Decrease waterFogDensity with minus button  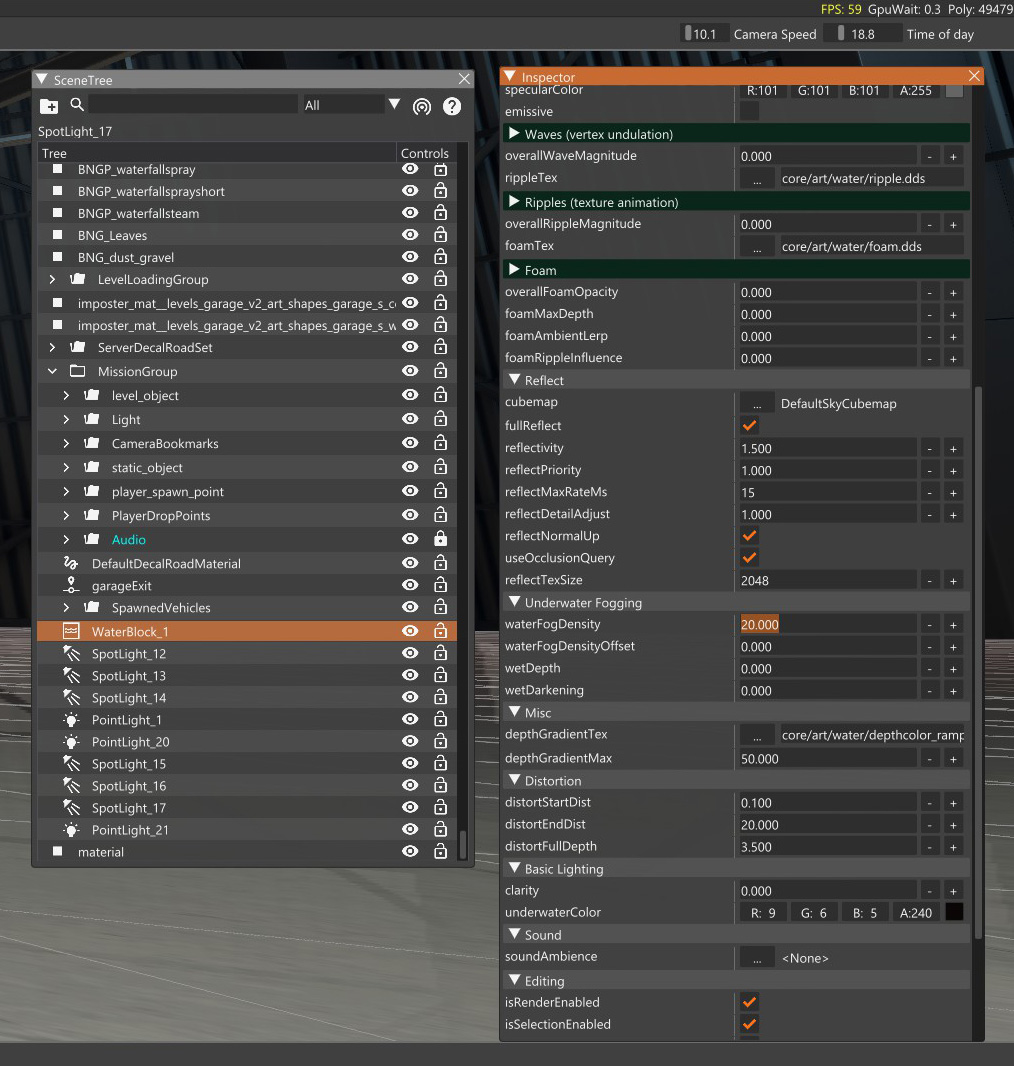[x=929, y=625]
